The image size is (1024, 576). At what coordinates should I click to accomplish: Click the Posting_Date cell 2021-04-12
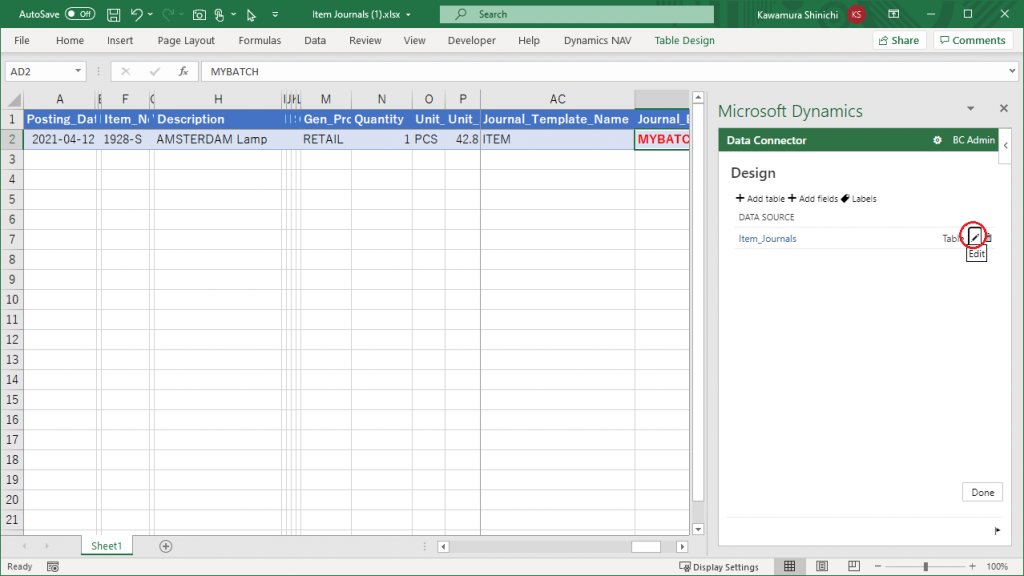(60, 139)
